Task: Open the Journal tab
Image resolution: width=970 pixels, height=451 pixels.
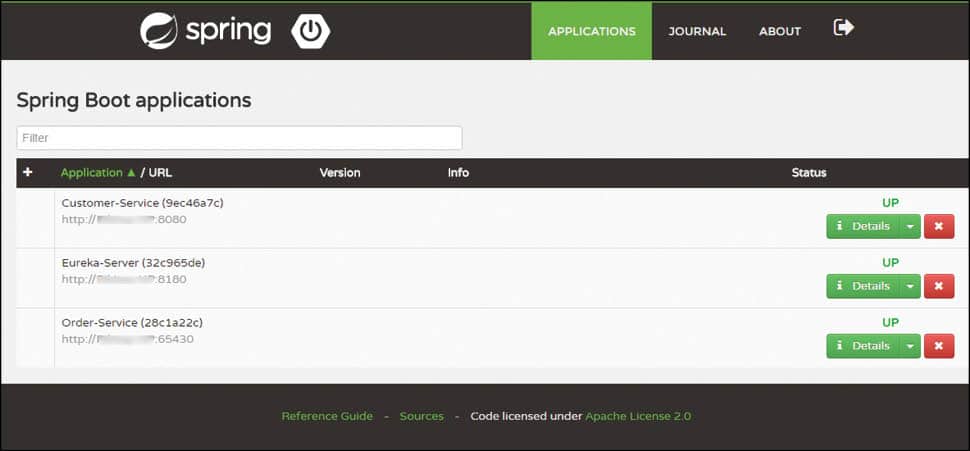Action: tap(697, 31)
